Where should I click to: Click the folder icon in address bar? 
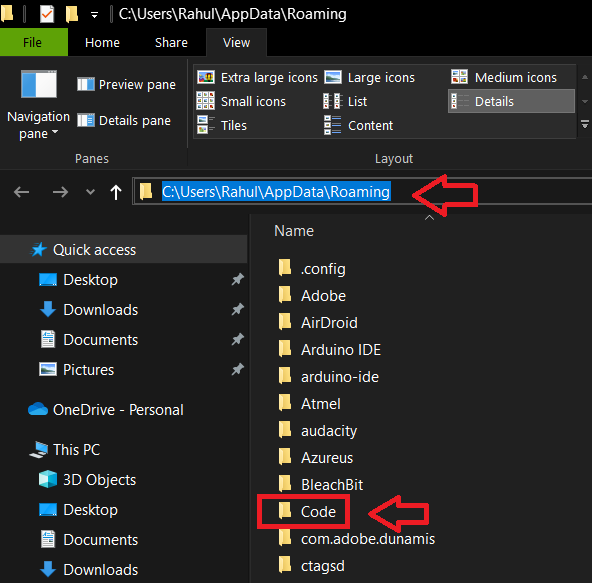pos(145,191)
